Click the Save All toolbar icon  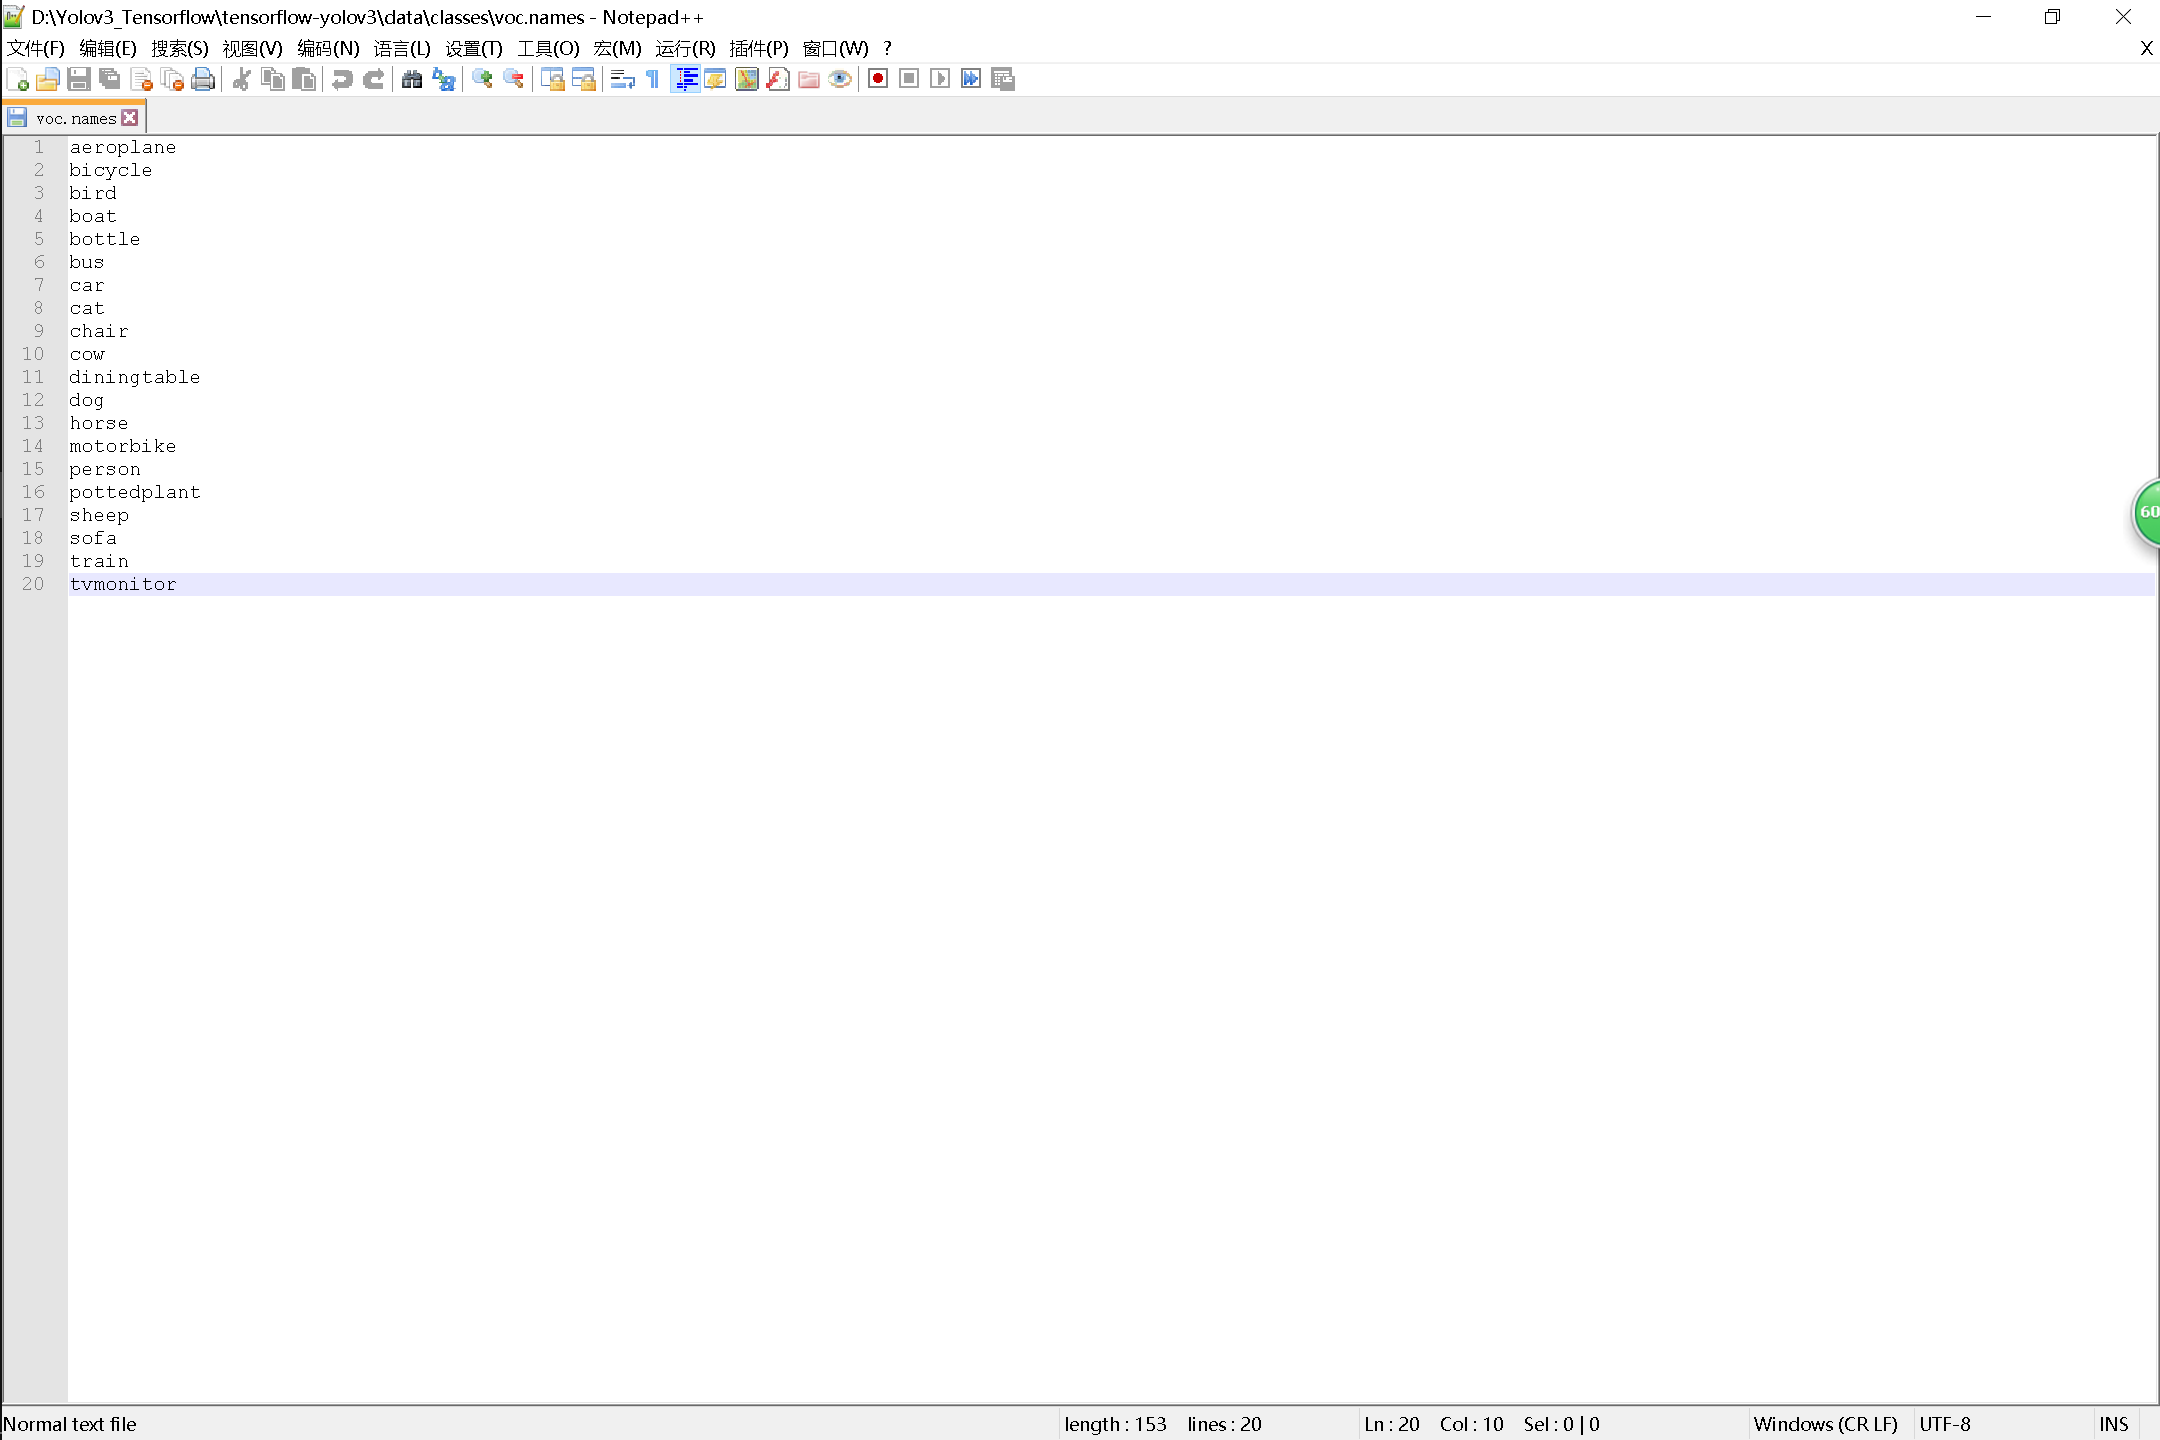(109, 79)
